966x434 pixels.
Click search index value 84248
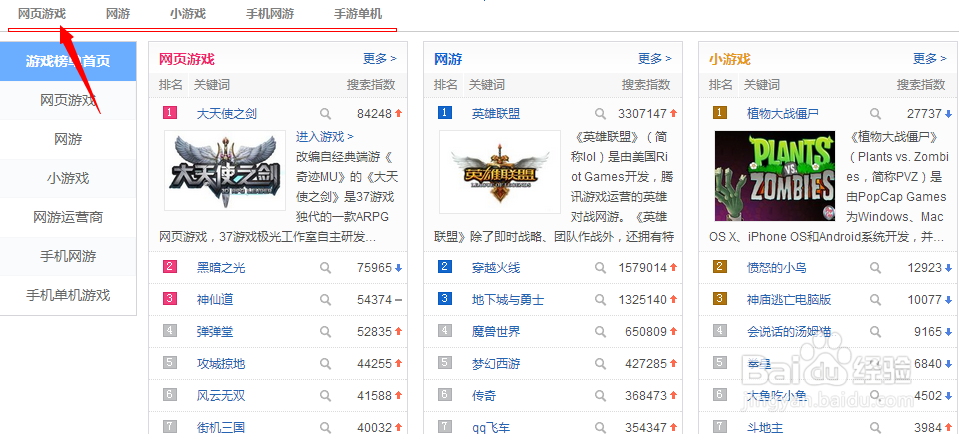click(x=375, y=114)
